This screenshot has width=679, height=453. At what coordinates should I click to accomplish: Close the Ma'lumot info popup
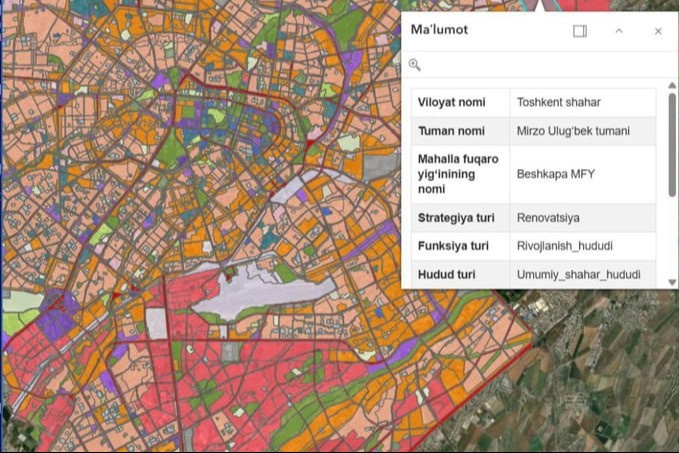click(658, 31)
